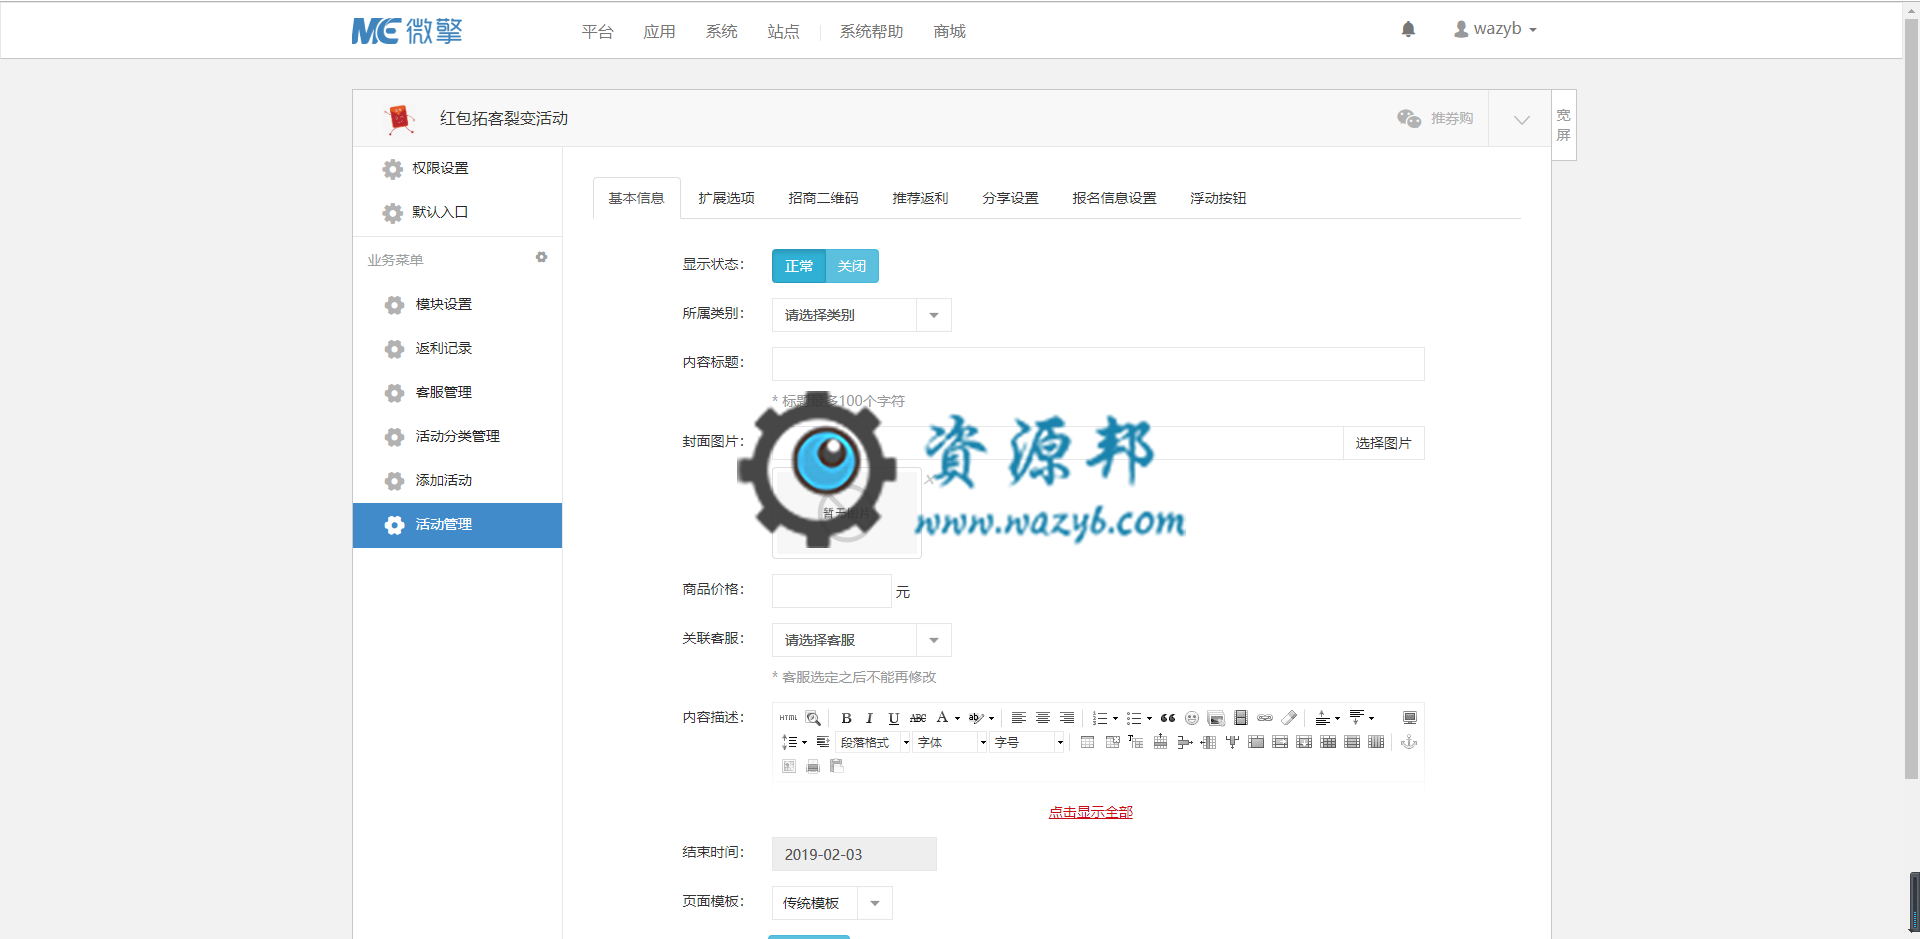The image size is (1920, 939).
Task: Insert a video via editor toolbar
Action: 1241,718
